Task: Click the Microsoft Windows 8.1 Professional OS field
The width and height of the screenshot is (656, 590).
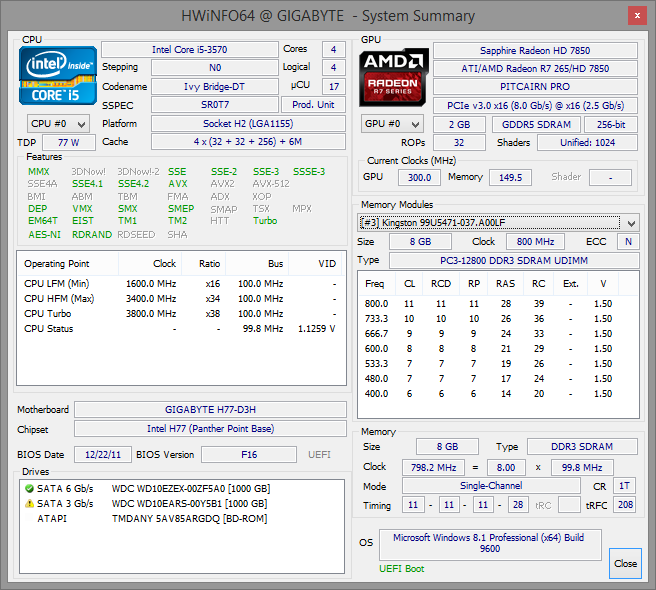Action: click(490, 544)
